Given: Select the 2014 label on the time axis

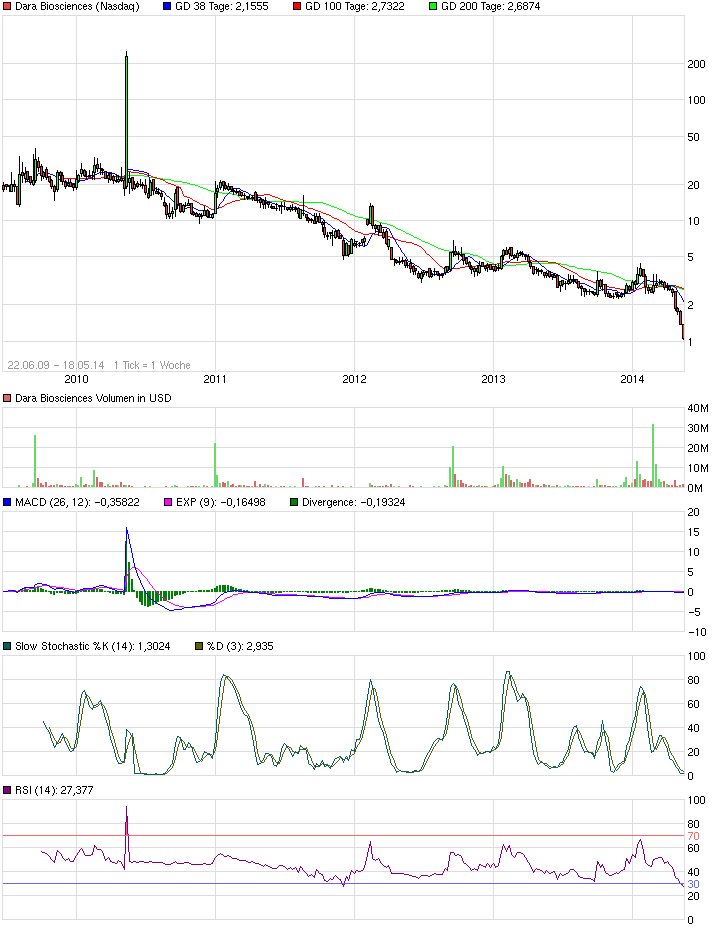Looking at the screenshot, I should (632, 379).
